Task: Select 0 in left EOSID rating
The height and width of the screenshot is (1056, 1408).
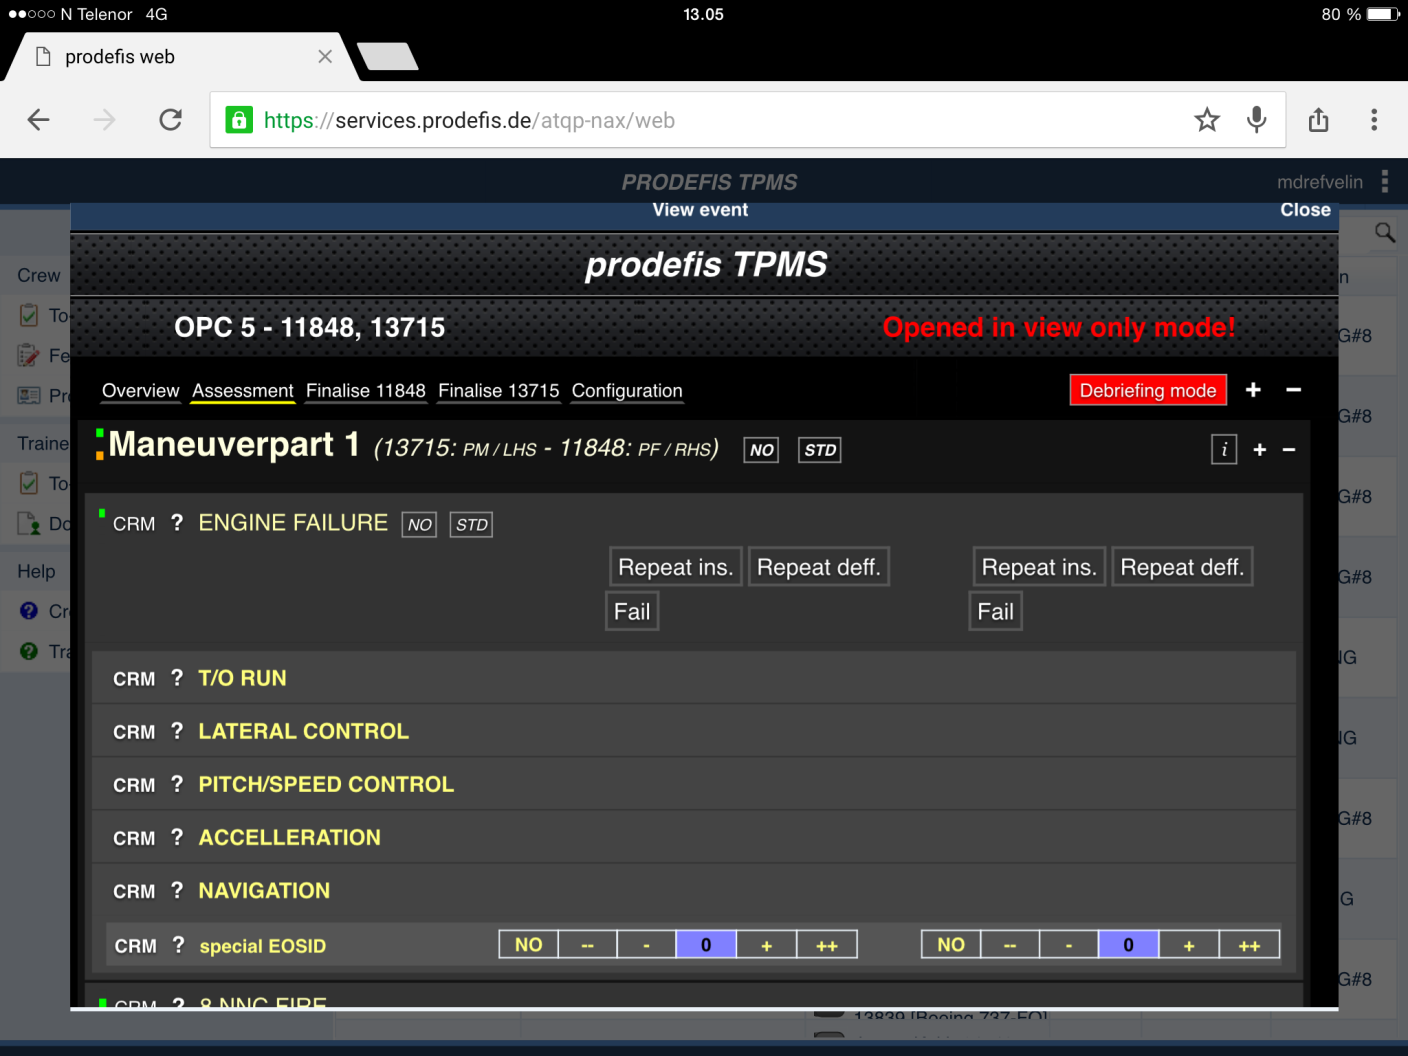Action: click(x=706, y=945)
